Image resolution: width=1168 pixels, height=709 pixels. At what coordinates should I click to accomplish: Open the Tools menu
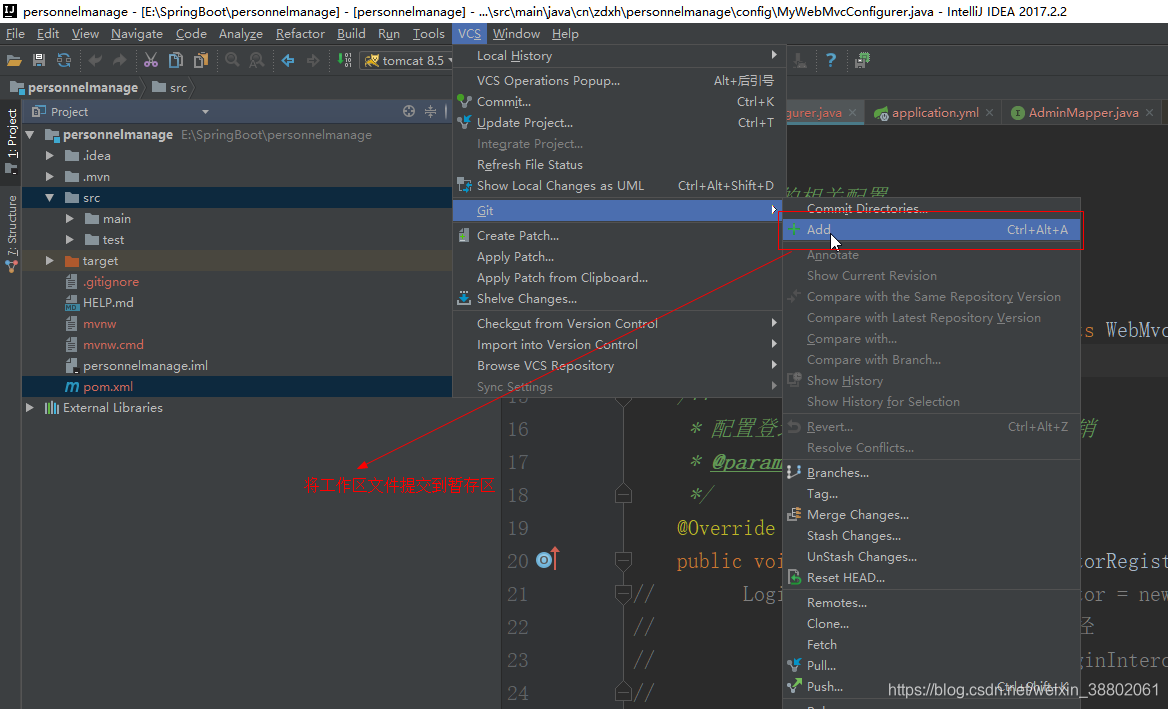click(428, 34)
